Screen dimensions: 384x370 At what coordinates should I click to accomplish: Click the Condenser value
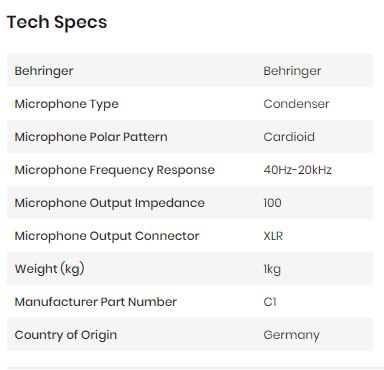coord(296,104)
